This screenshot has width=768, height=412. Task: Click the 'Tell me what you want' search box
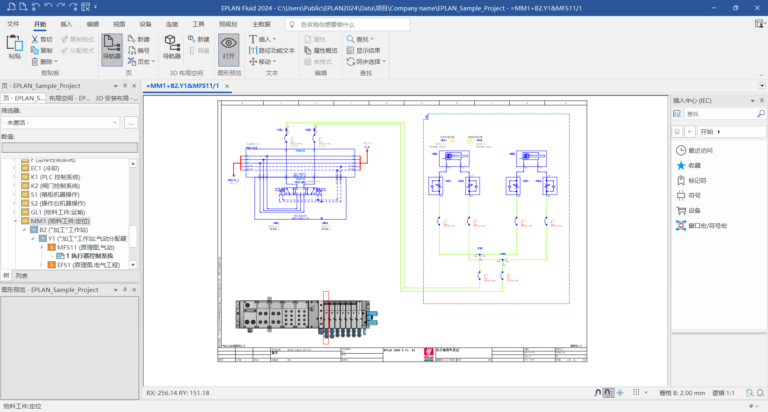click(348, 24)
